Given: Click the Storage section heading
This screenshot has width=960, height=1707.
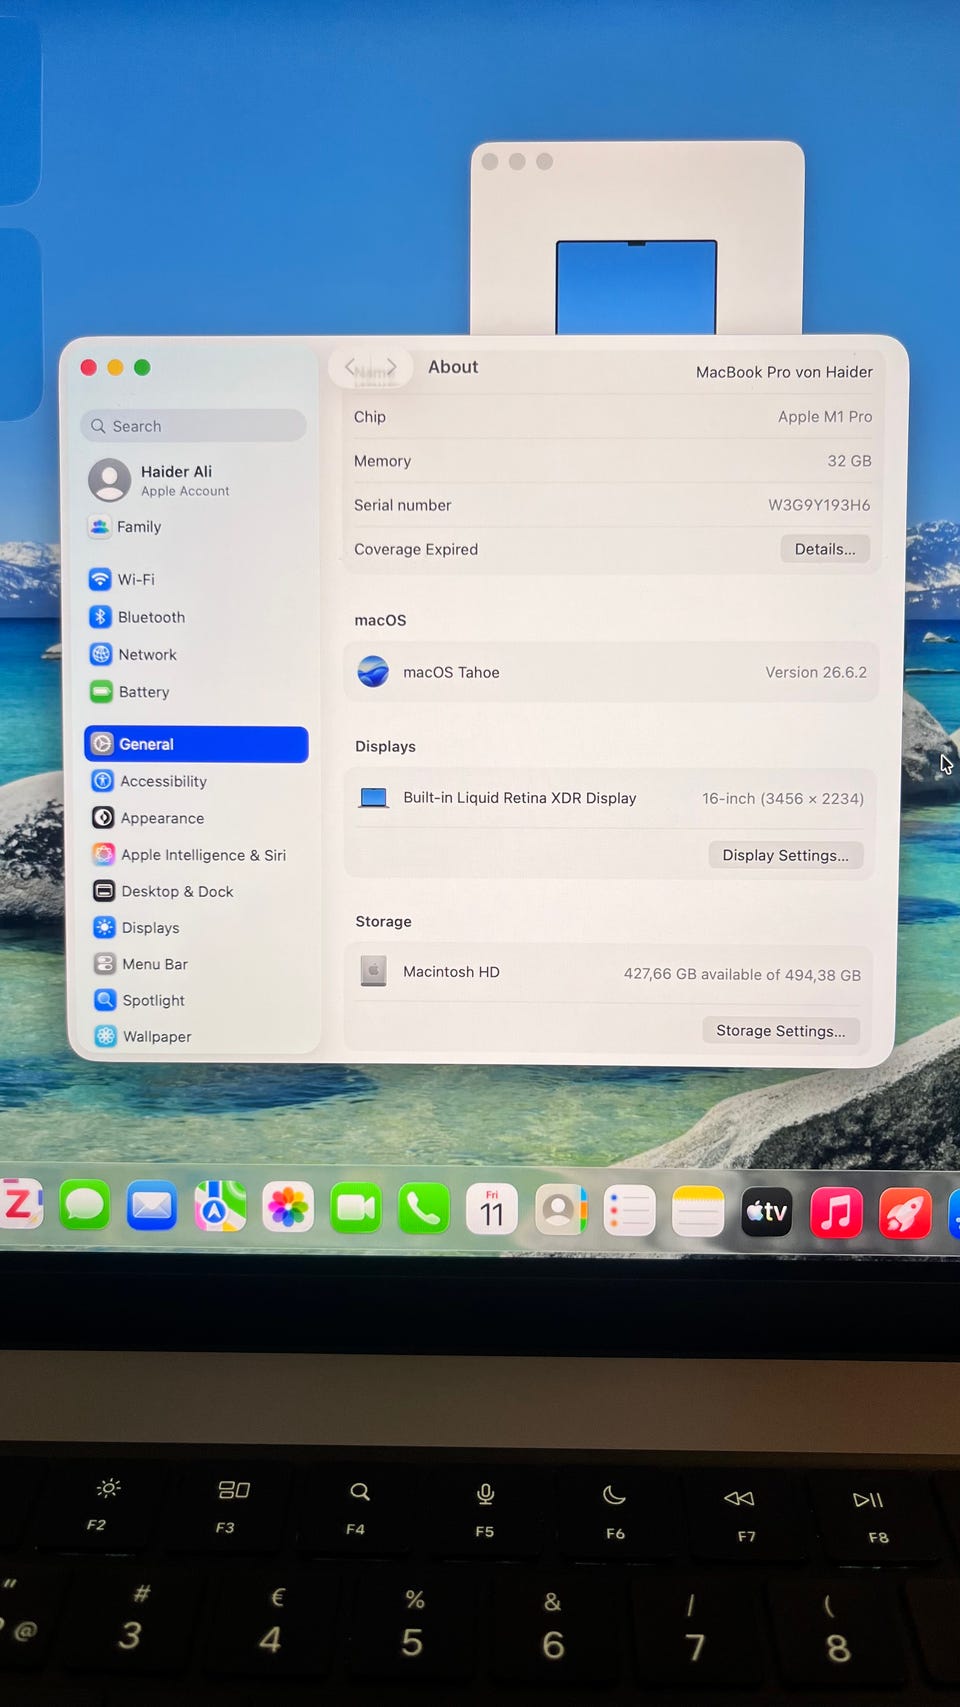Looking at the screenshot, I should click(384, 921).
